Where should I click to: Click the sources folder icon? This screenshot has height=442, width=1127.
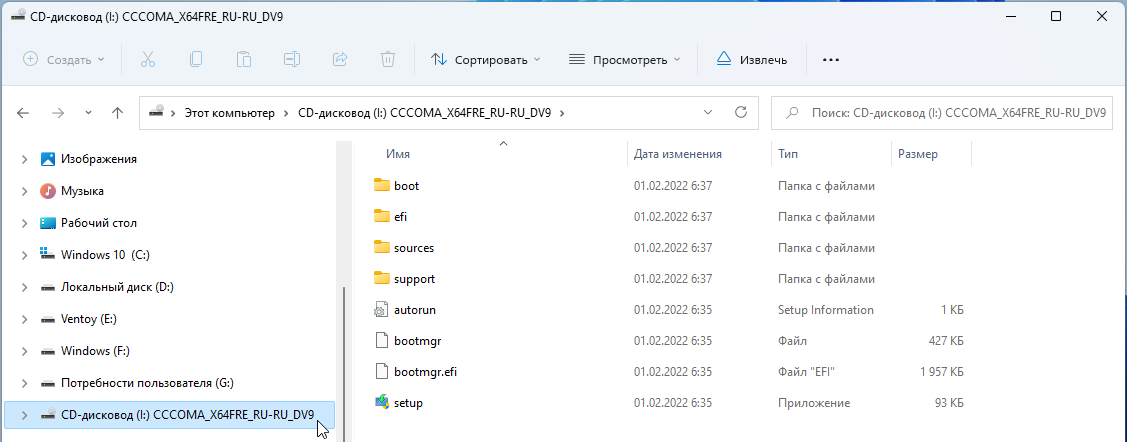click(382, 248)
